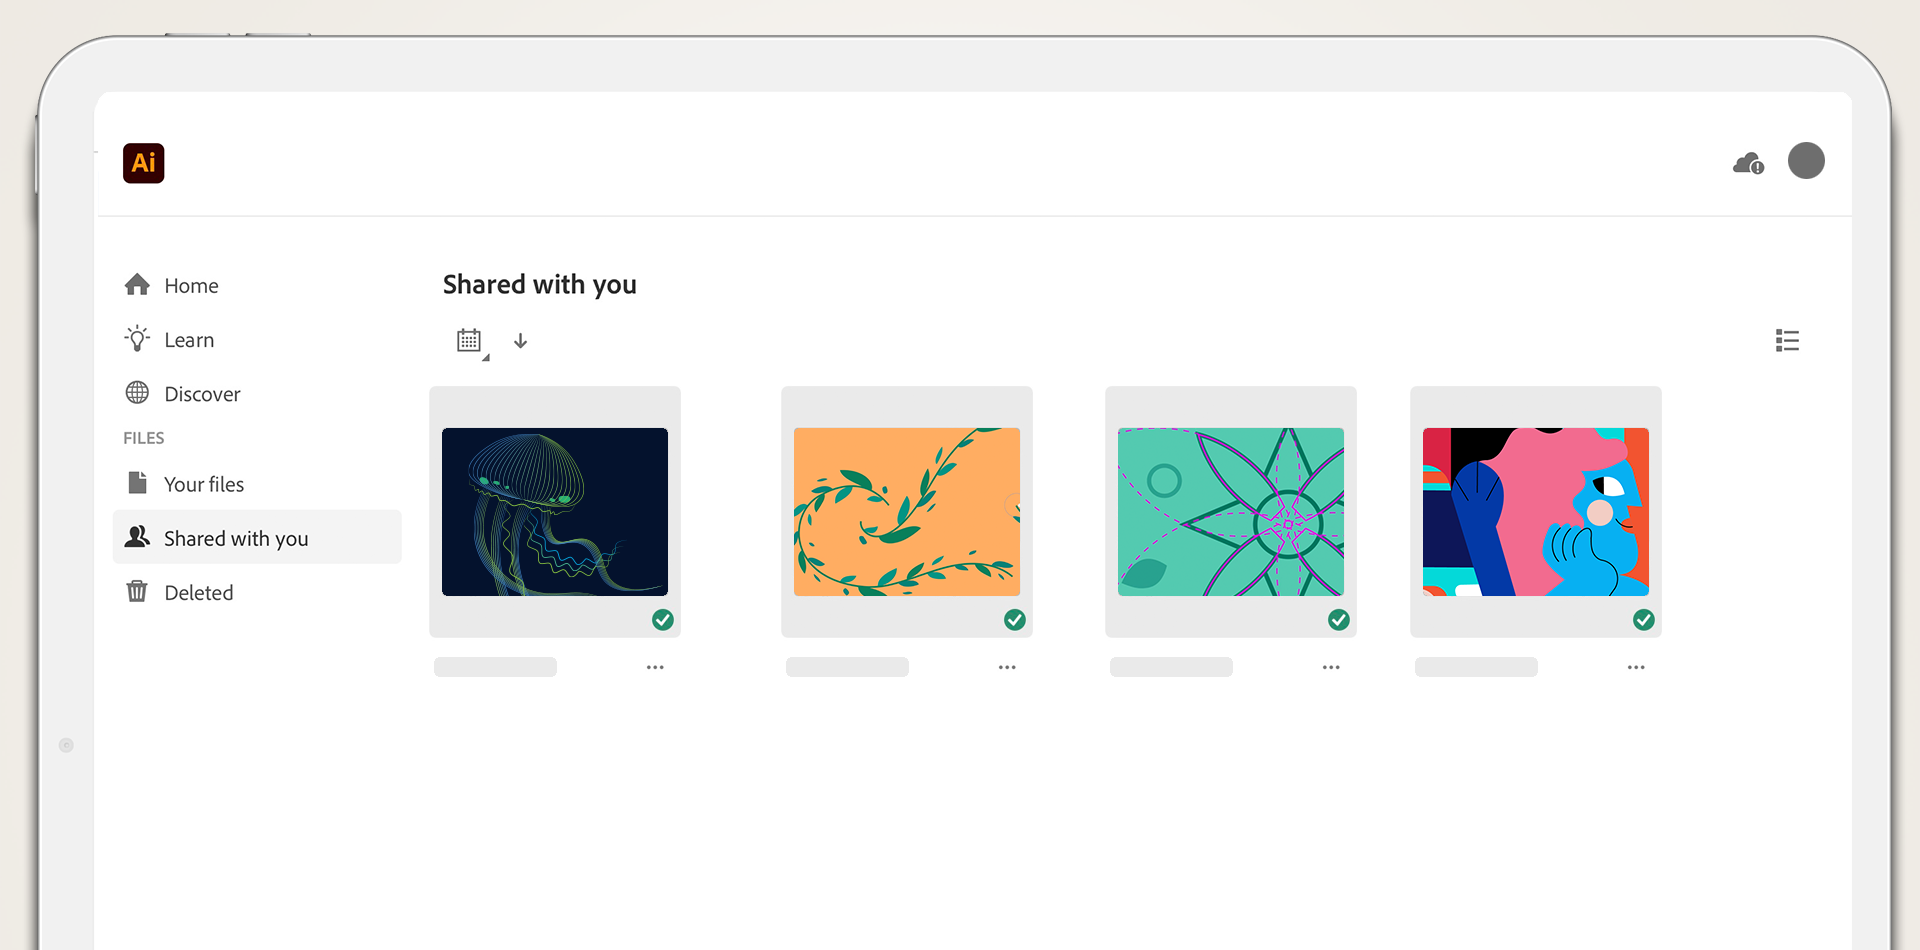Open the Learn section

[x=188, y=340]
